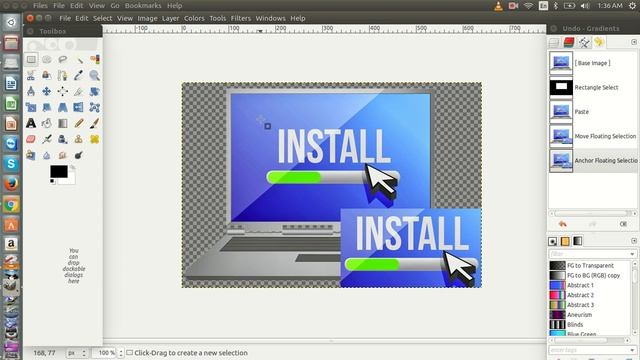Select the Select by Color tool

(x=94, y=60)
